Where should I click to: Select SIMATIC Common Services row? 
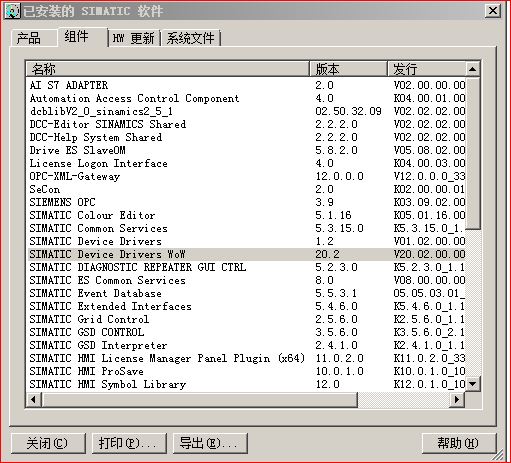click(246, 228)
